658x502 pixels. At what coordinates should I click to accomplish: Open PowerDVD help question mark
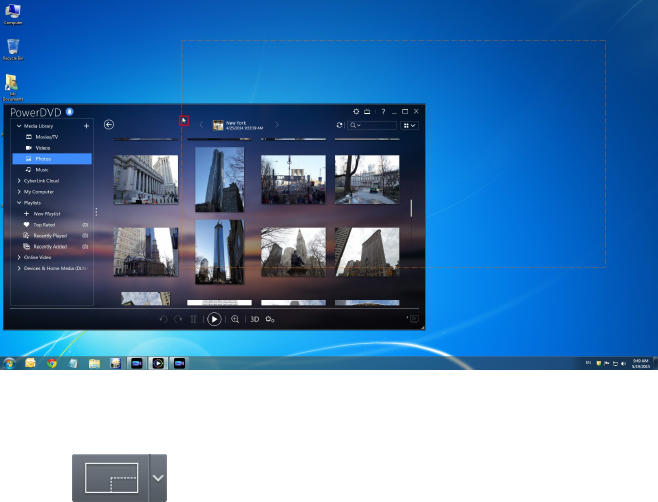click(x=383, y=112)
